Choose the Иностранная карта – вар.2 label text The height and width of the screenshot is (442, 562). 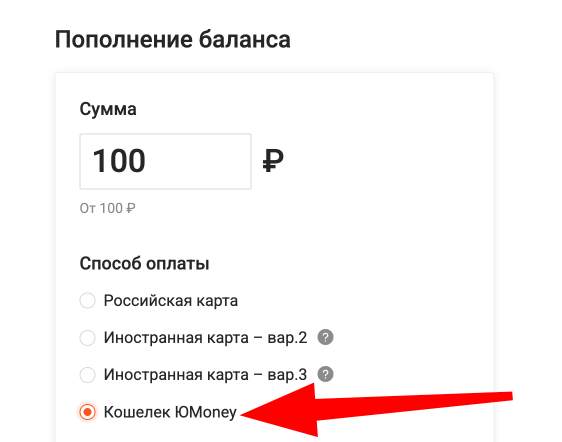pyautogui.click(x=205, y=338)
